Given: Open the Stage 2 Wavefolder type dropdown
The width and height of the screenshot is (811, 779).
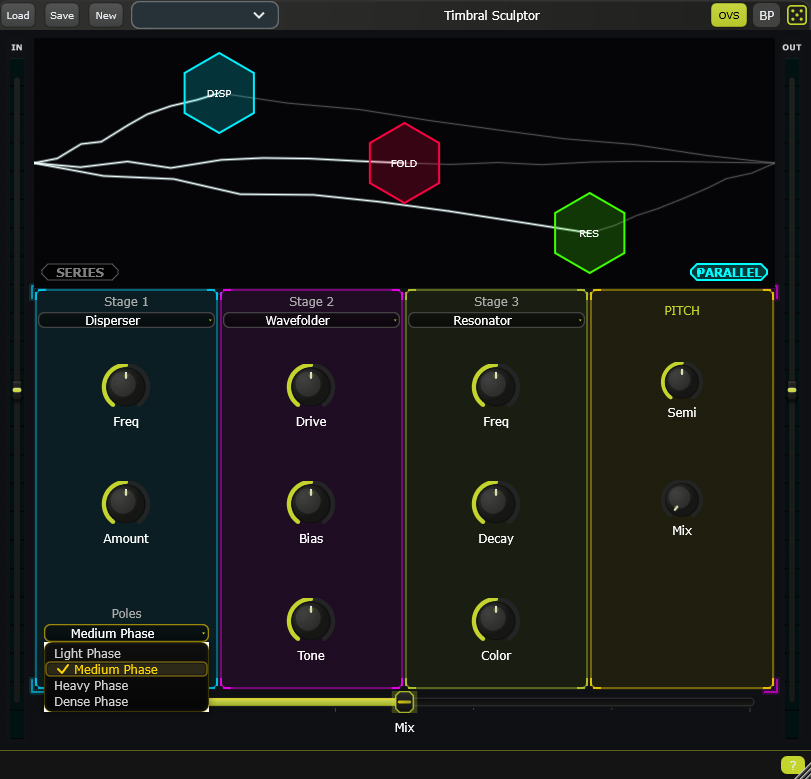Looking at the screenshot, I should tap(310, 320).
